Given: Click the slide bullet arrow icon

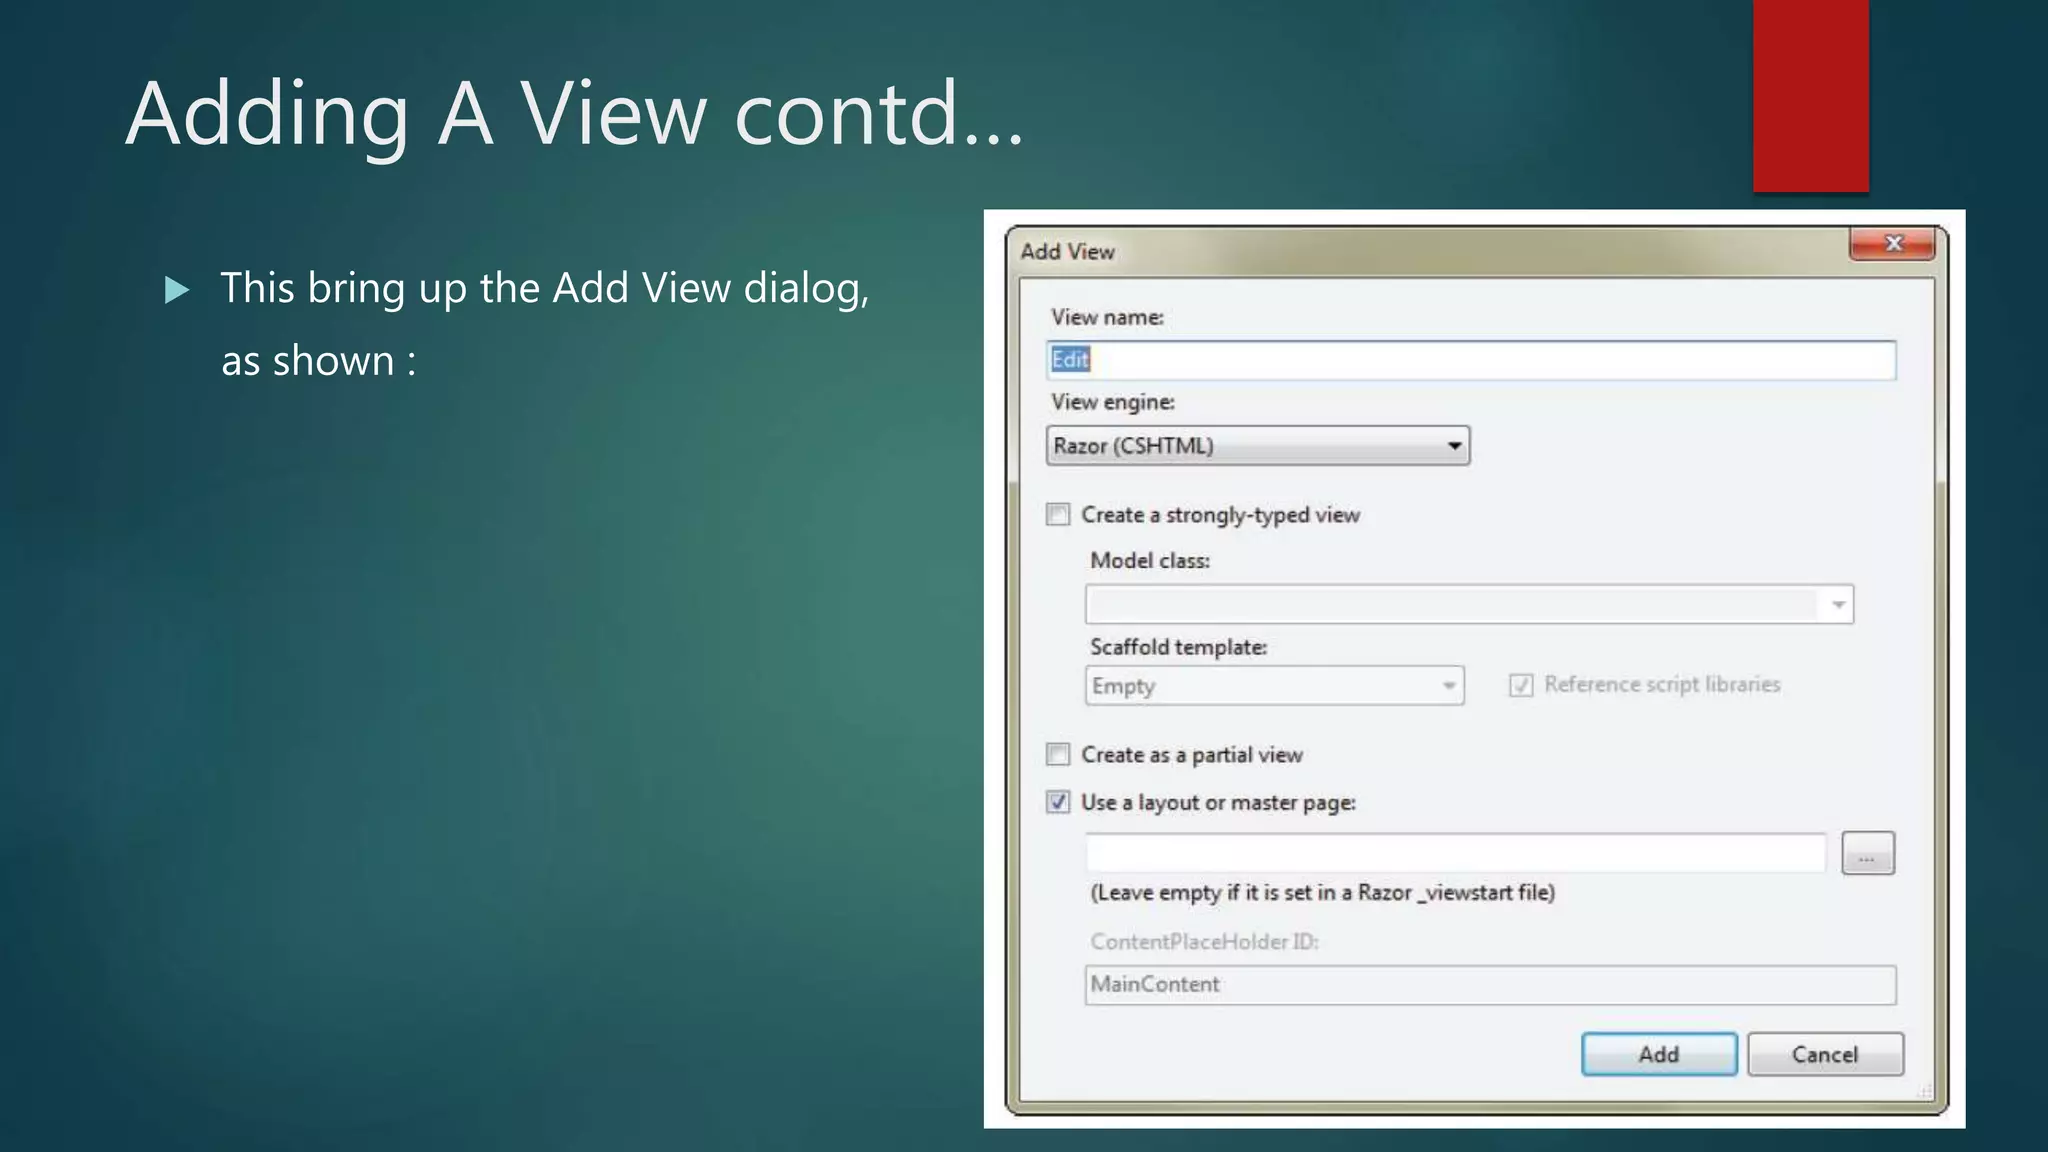Looking at the screenshot, I should click(x=177, y=290).
